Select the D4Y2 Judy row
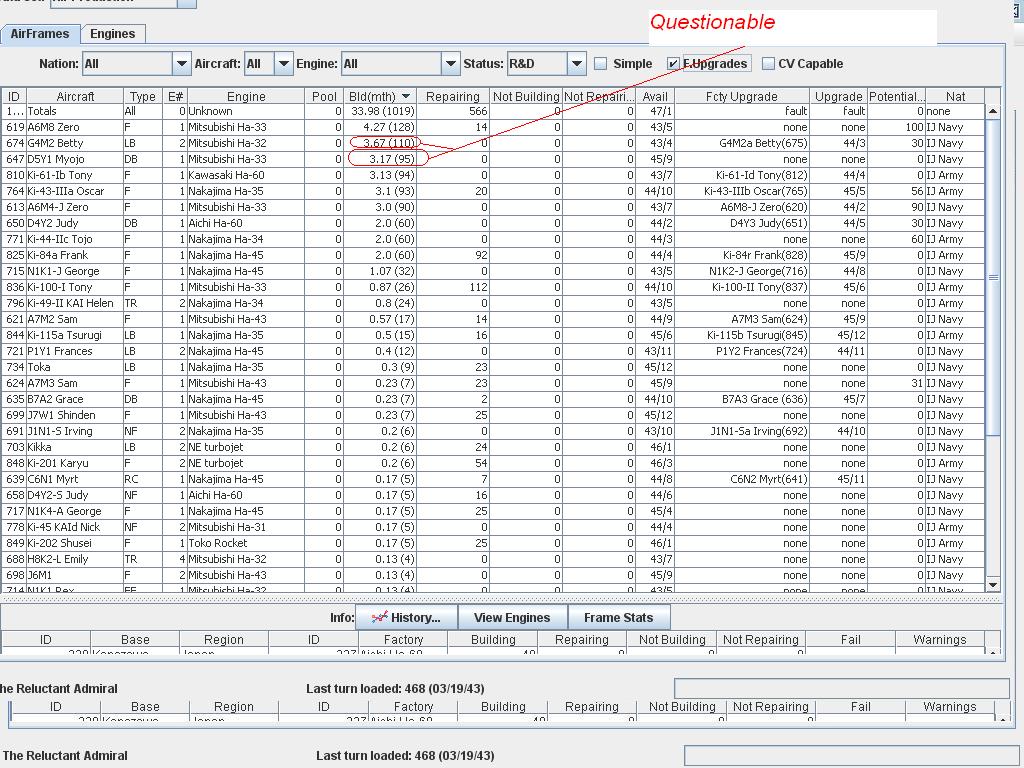 tap(493, 223)
